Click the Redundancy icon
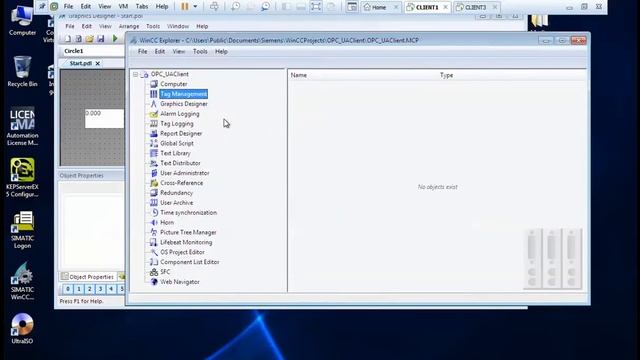The height and width of the screenshot is (360, 640). click(154, 193)
